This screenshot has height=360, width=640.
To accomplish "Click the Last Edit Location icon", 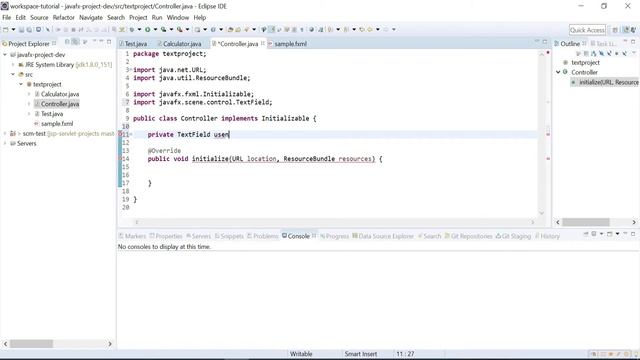I will coord(362,29).
